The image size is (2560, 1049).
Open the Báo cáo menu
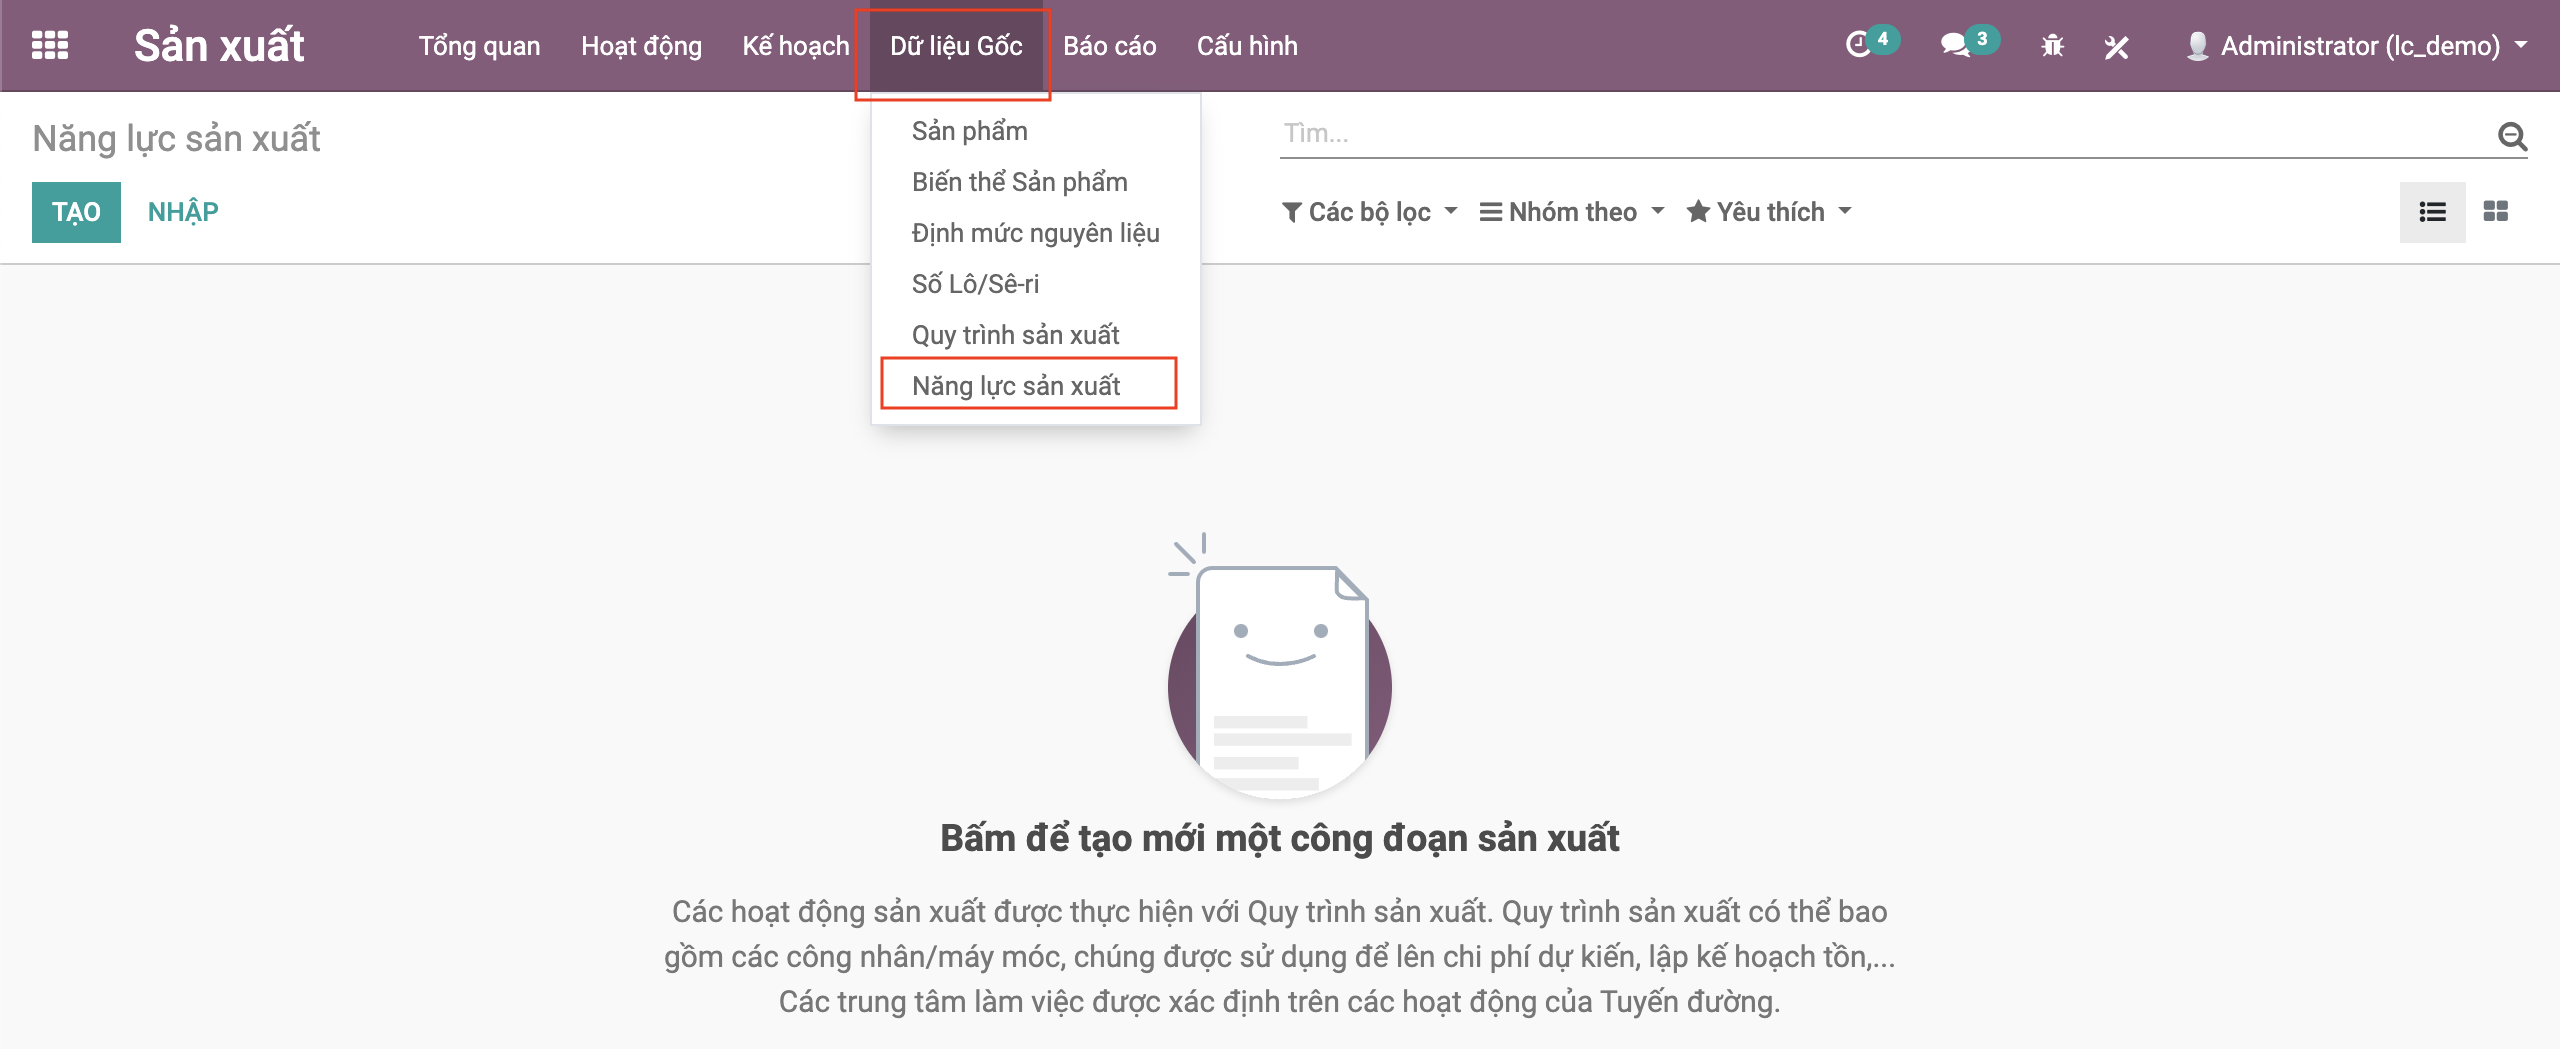point(1109,46)
